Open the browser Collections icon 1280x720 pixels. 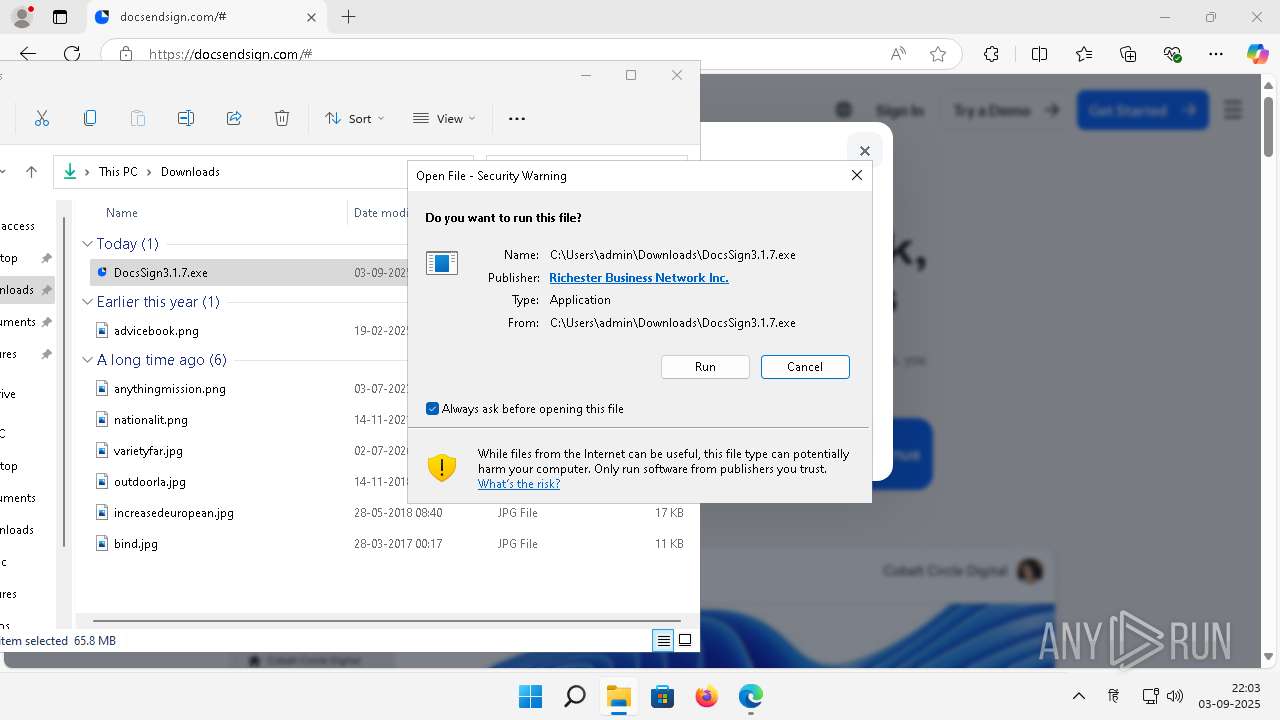pos(1128,54)
